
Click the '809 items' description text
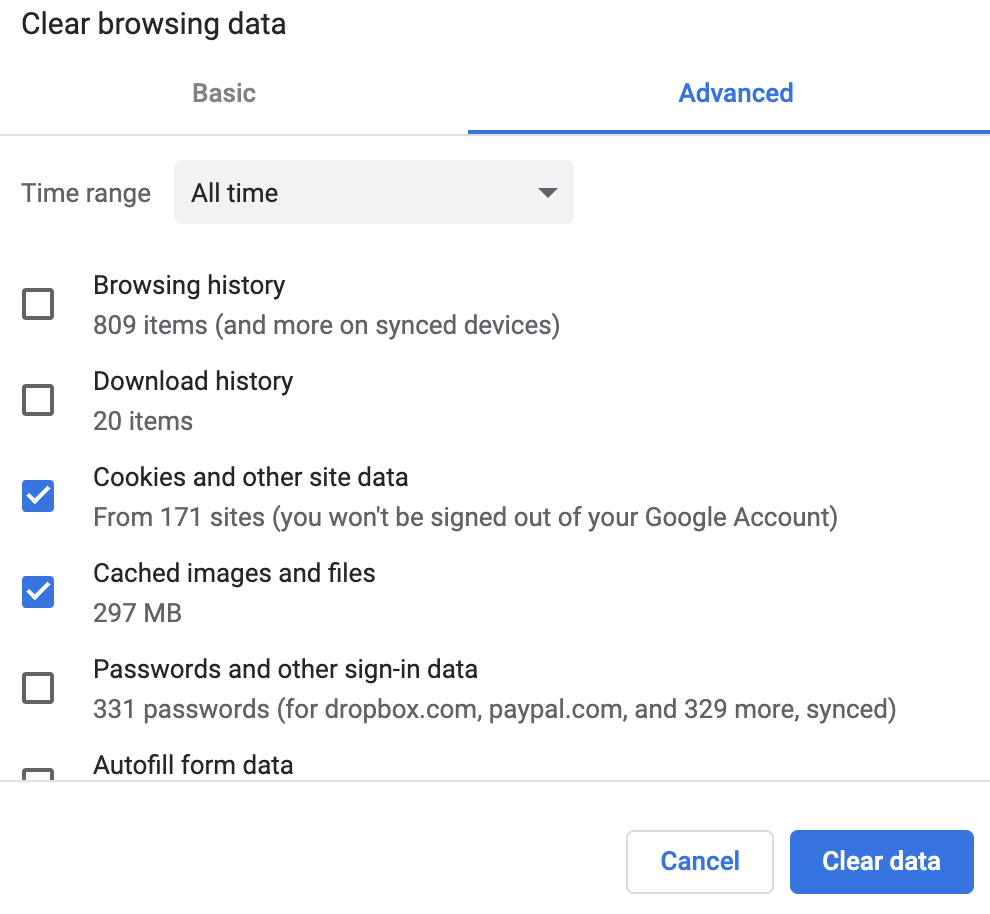click(x=326, y=325)
